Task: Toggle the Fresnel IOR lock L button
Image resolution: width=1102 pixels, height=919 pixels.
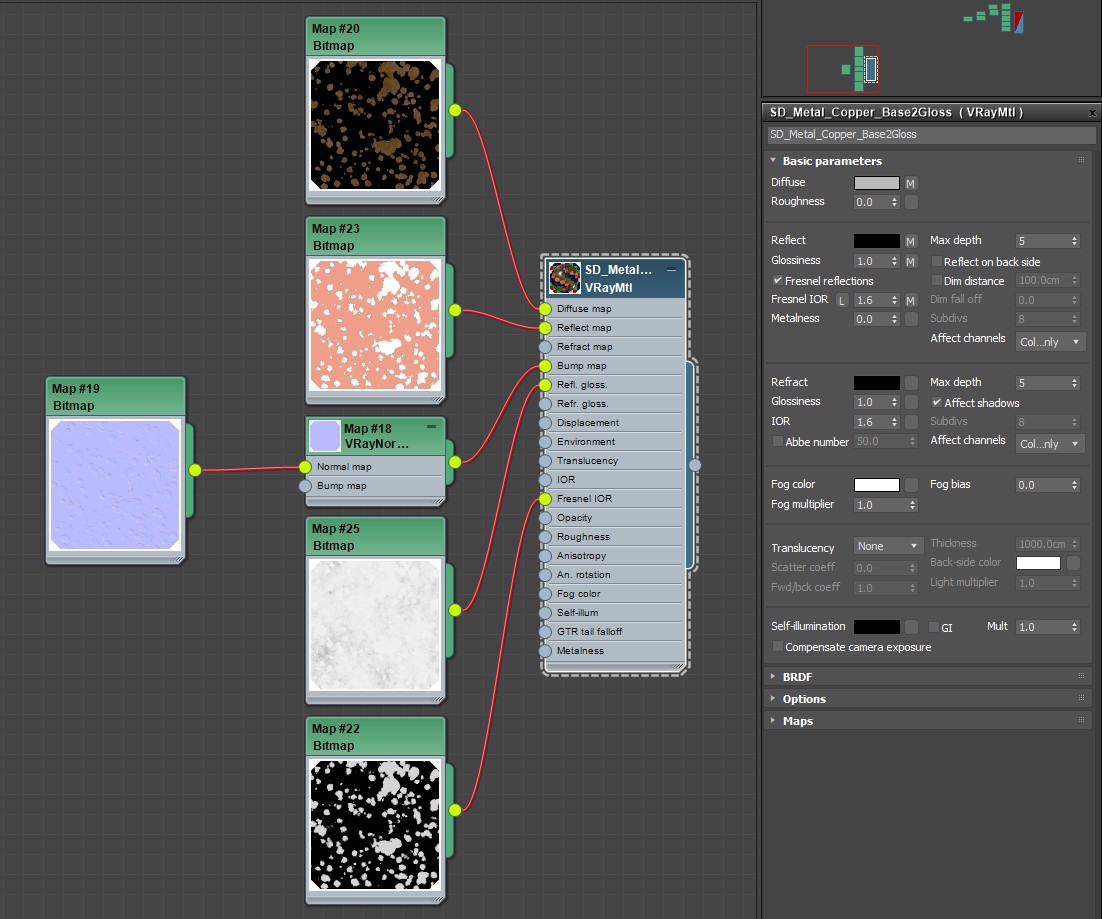Action: pos(842,301)
